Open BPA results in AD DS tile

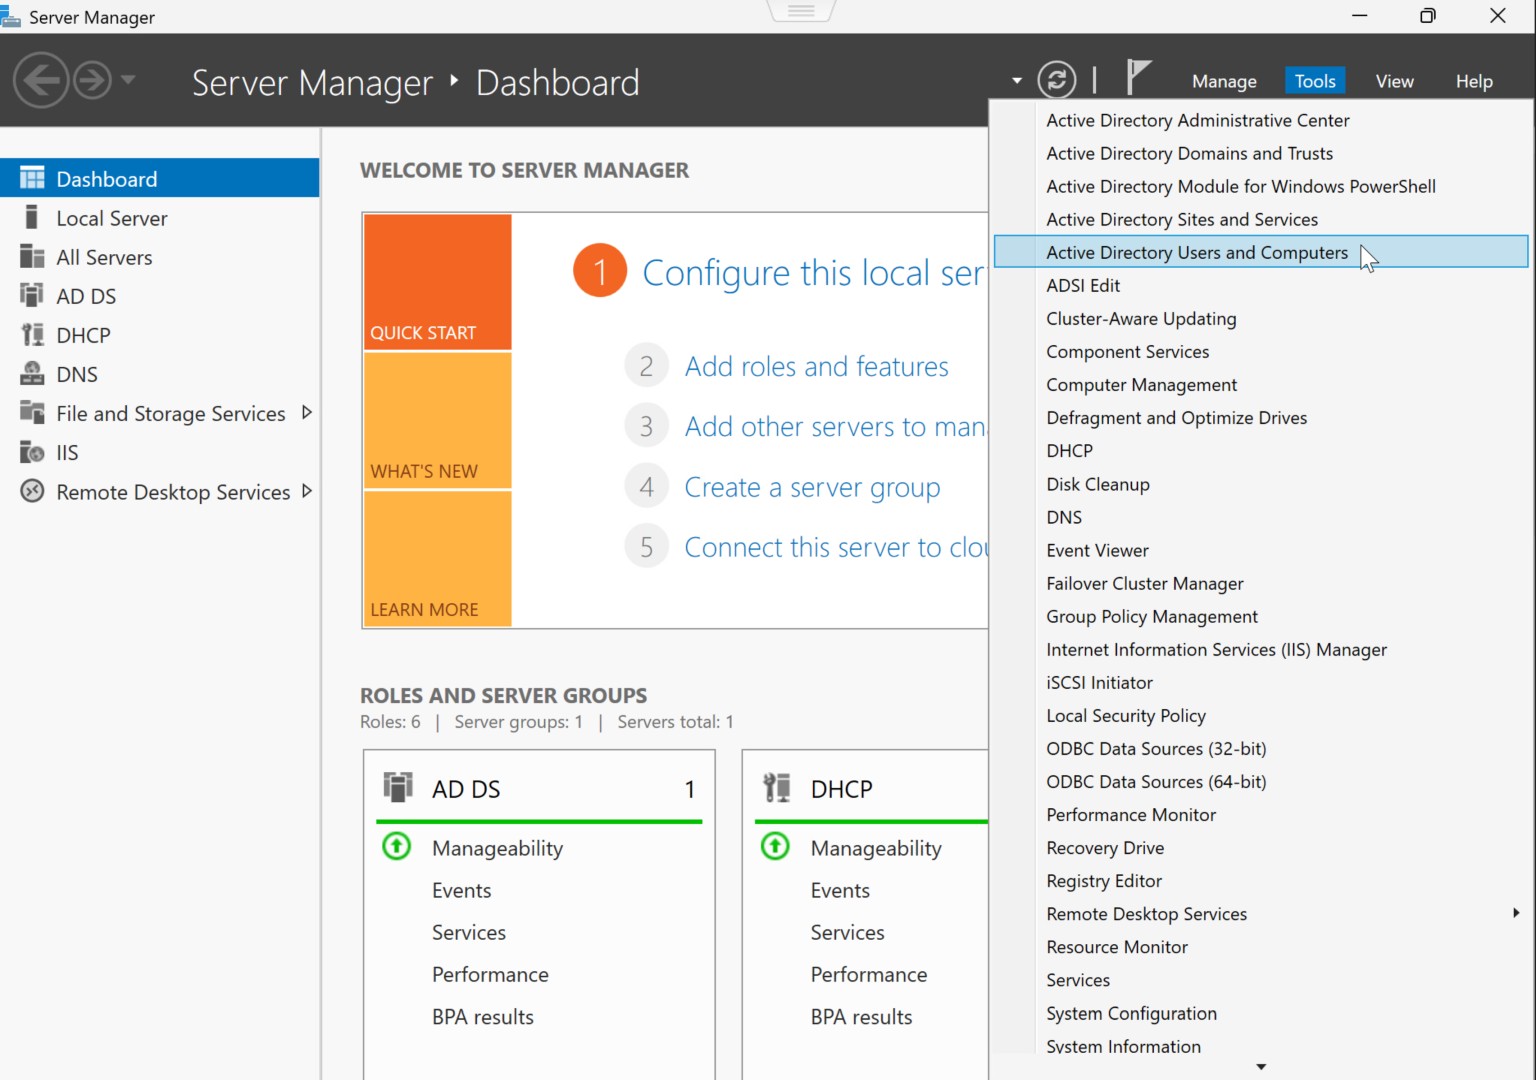click(483, 1017)
